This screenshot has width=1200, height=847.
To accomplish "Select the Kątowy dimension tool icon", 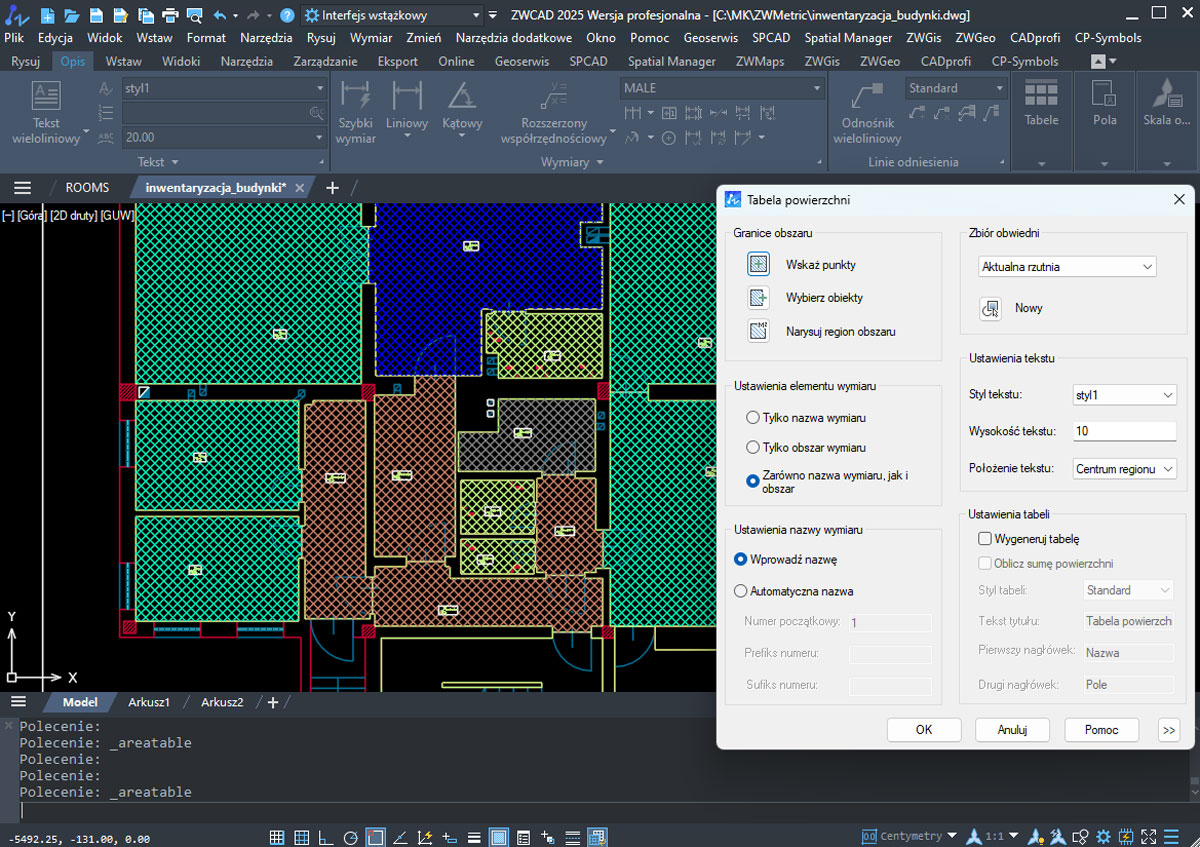I will pos(461,97).
